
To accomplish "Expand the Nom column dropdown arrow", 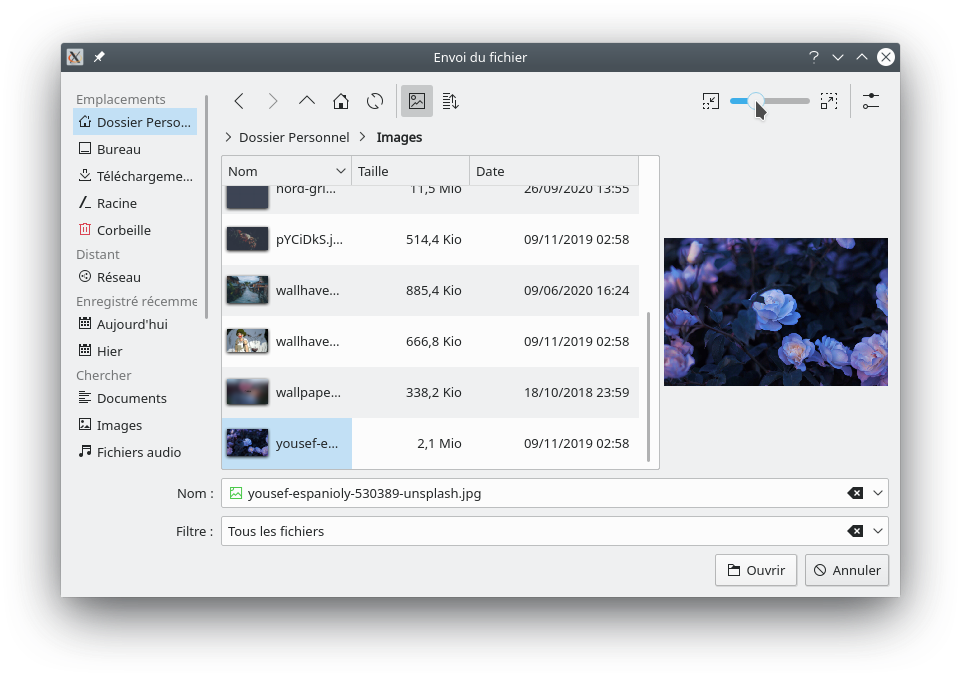I will (341, 171).
